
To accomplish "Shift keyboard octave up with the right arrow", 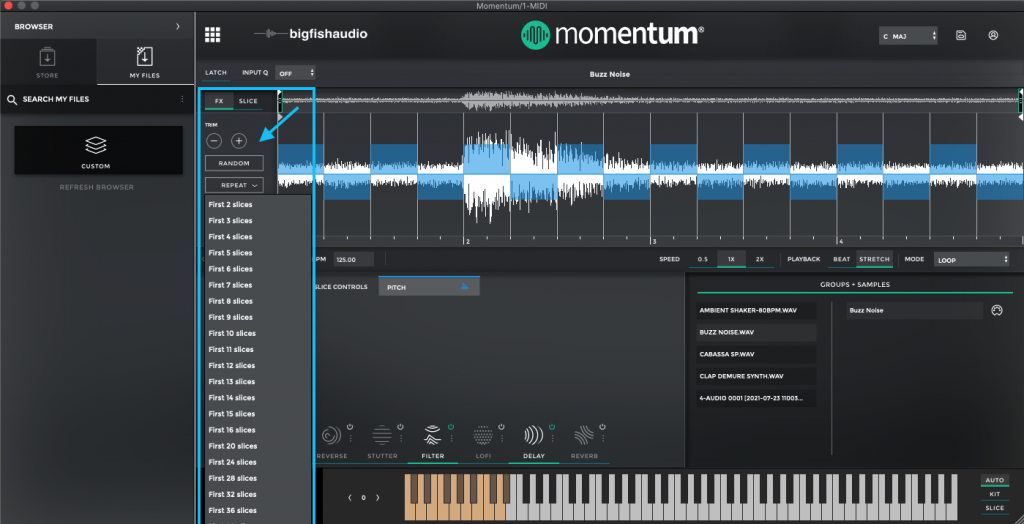I will pos(377,498).
